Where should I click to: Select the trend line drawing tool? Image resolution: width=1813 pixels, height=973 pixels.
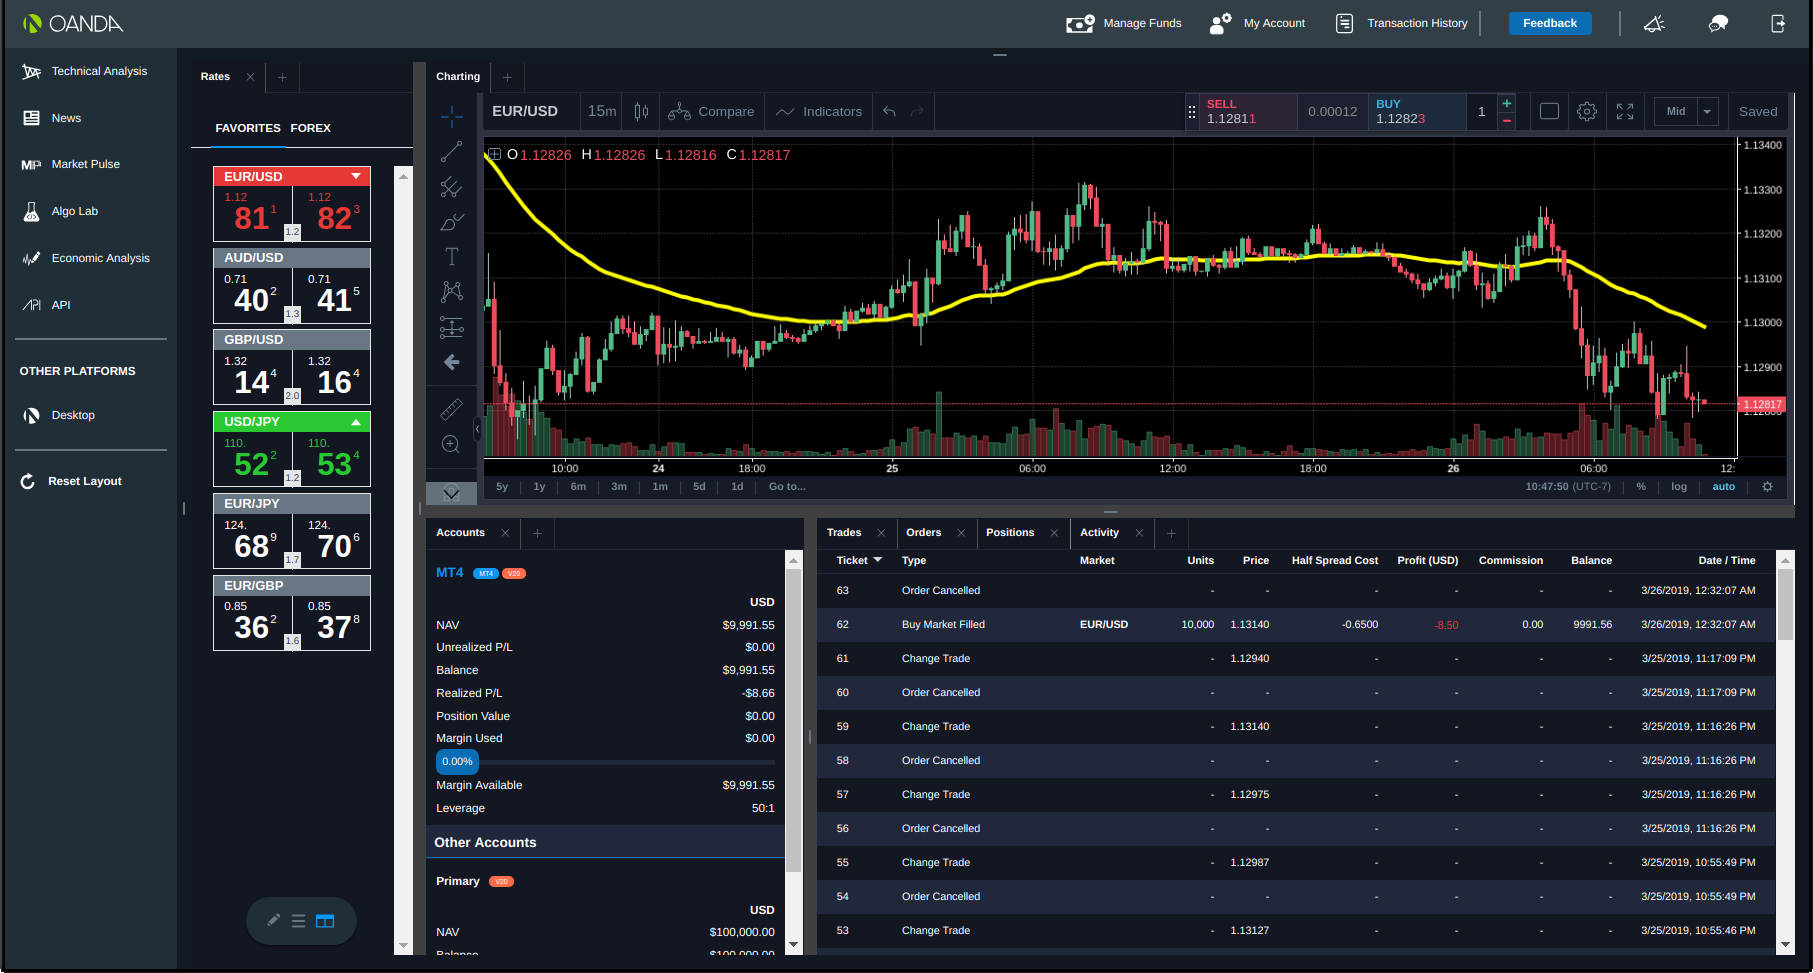pyautogui.click(x=452, y=152)
